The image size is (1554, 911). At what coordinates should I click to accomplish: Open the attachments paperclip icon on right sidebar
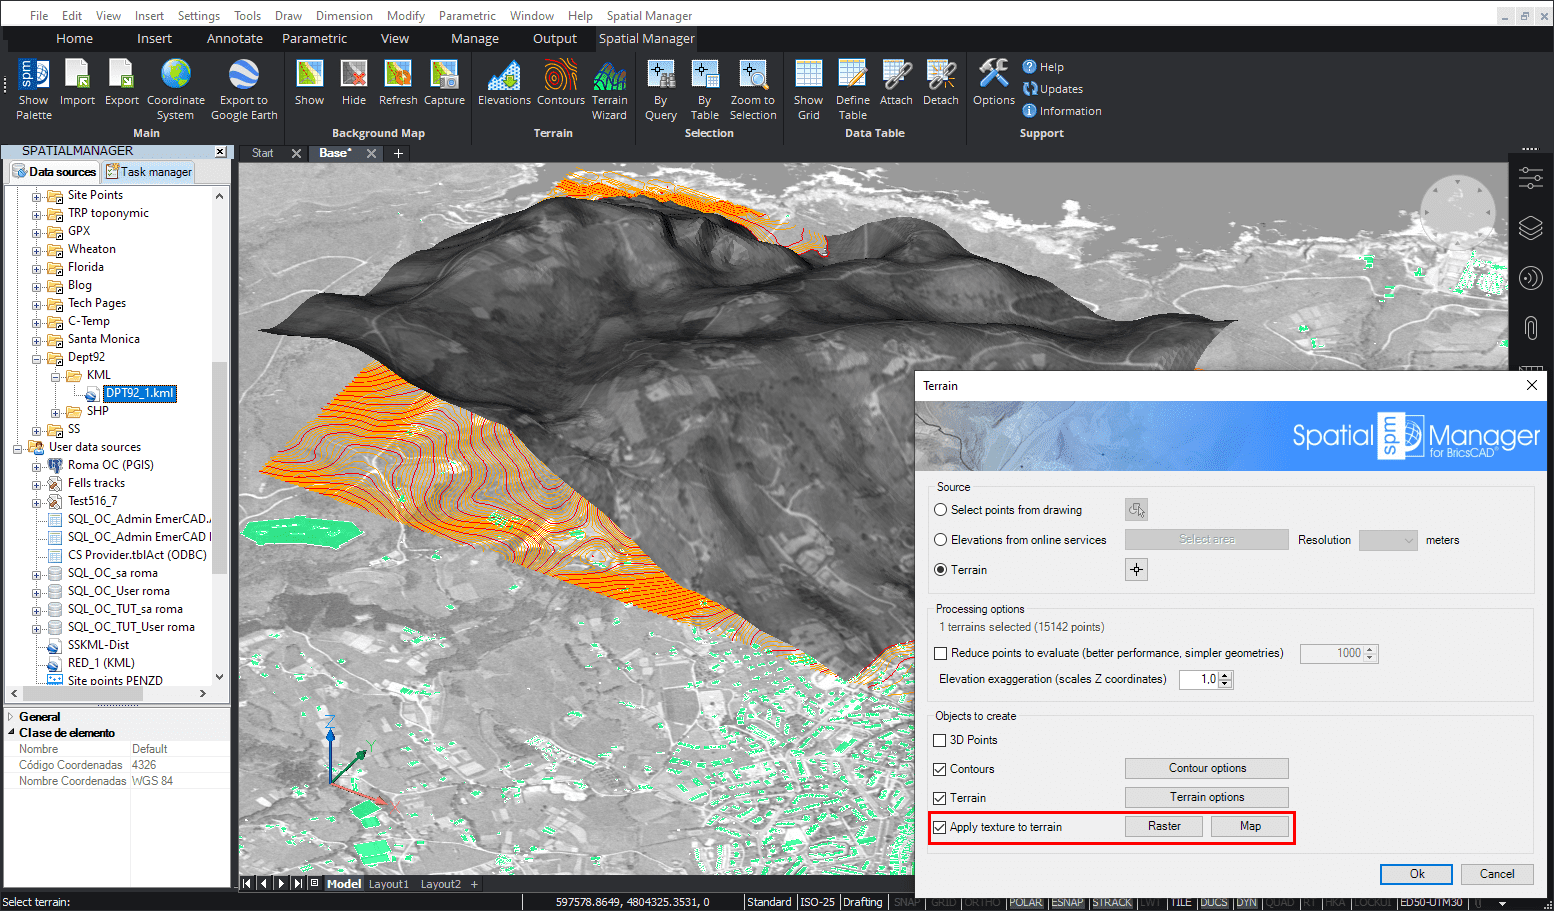1530,327
